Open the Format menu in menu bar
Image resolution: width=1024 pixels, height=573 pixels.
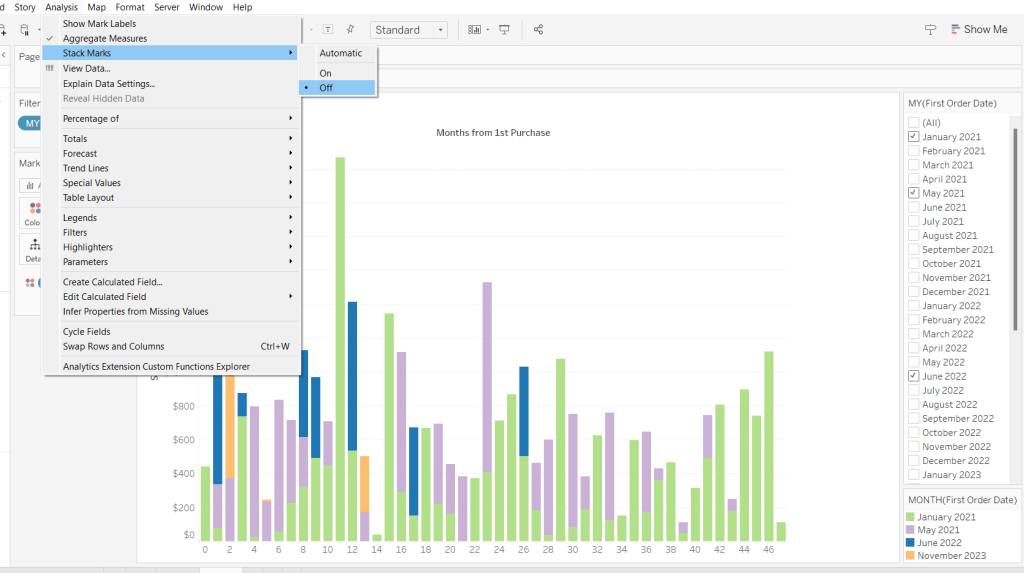[x=130, y=7]
